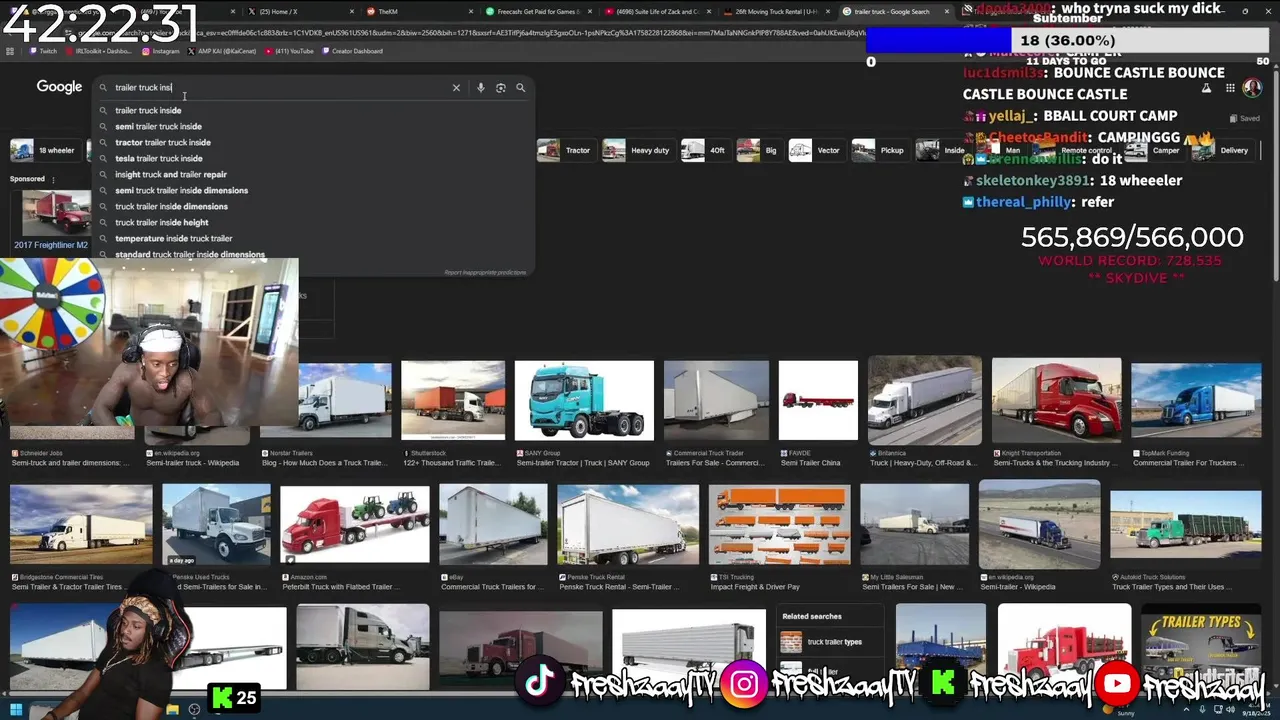The width and height of the screenshot is (1280, 720).
Task: Open Shutterstock orange container truck image
Action: coord(453,400)
